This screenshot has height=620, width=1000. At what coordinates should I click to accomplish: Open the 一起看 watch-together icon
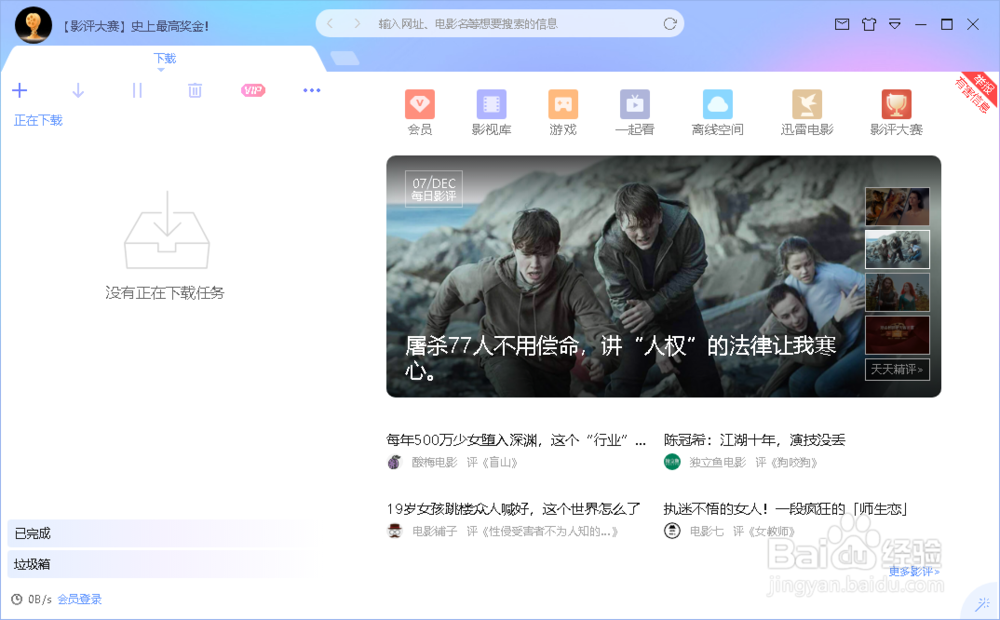click(x=635, y=104)
